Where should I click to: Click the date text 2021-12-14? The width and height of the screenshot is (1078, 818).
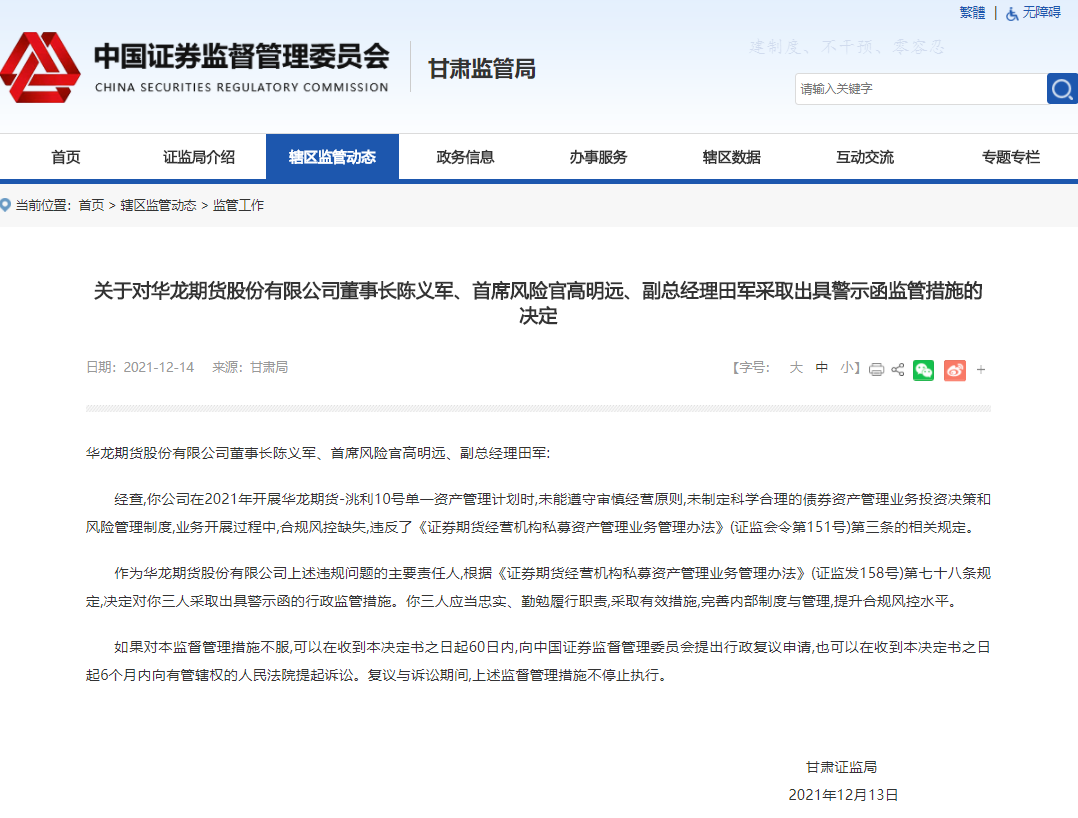point(159,368)
